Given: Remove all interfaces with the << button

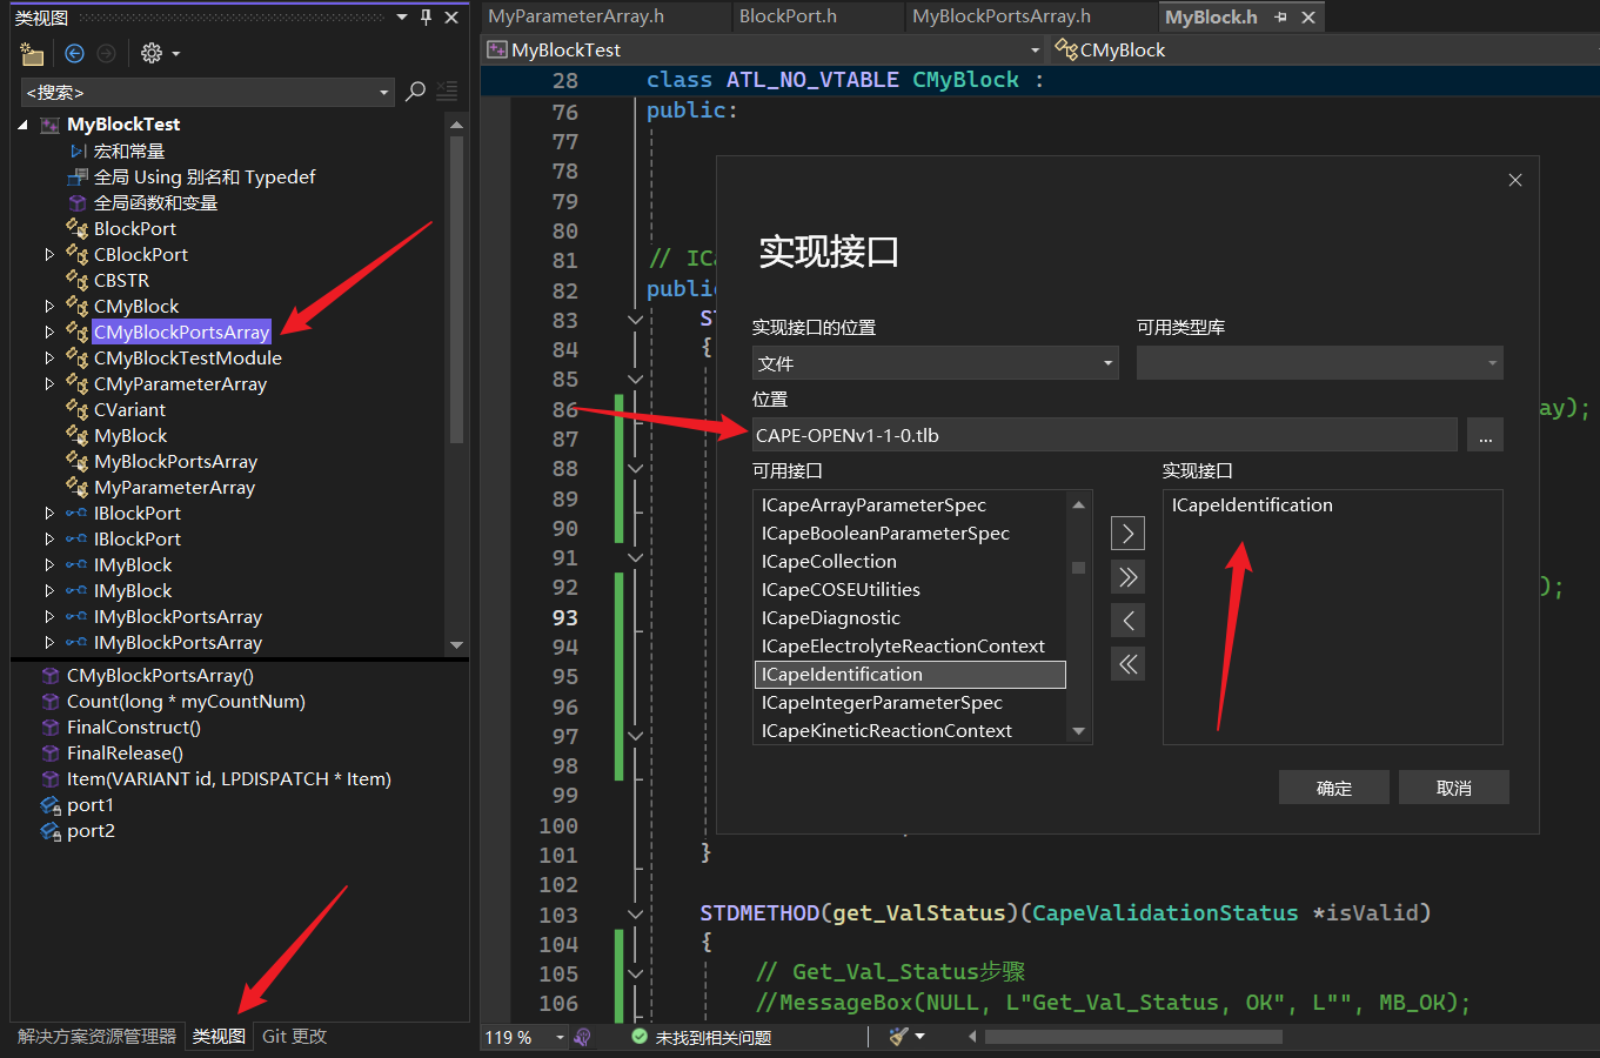Looking at the screenshot, I should tap(1128, 664).
